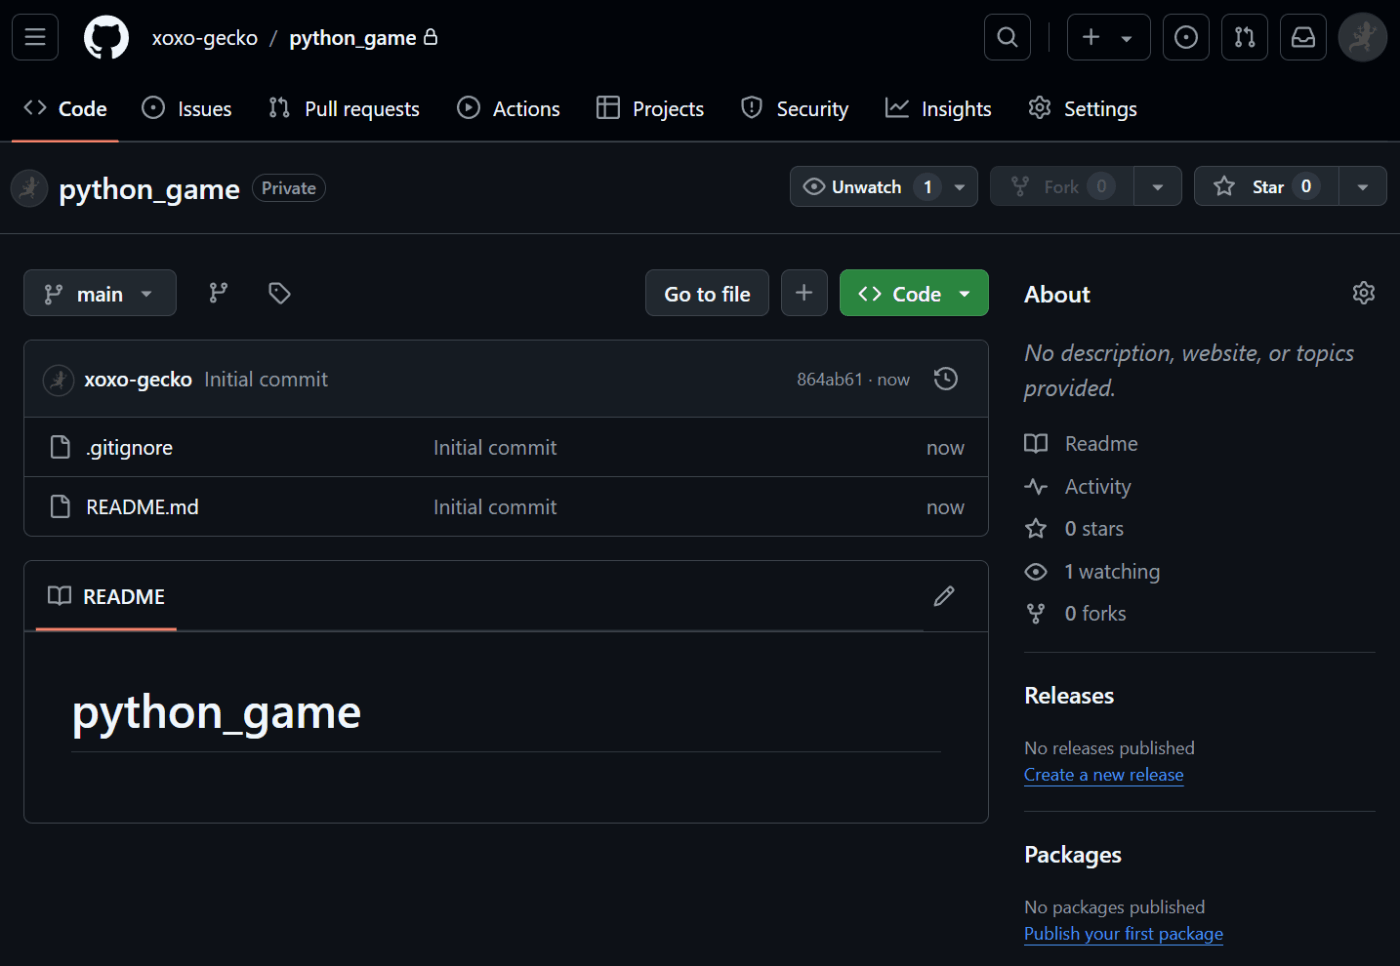Image resolution: width=1400 pixels, height=966 pixels.
Task: Open the Star lists dropdown arrow
Action: pos(1363,187)
